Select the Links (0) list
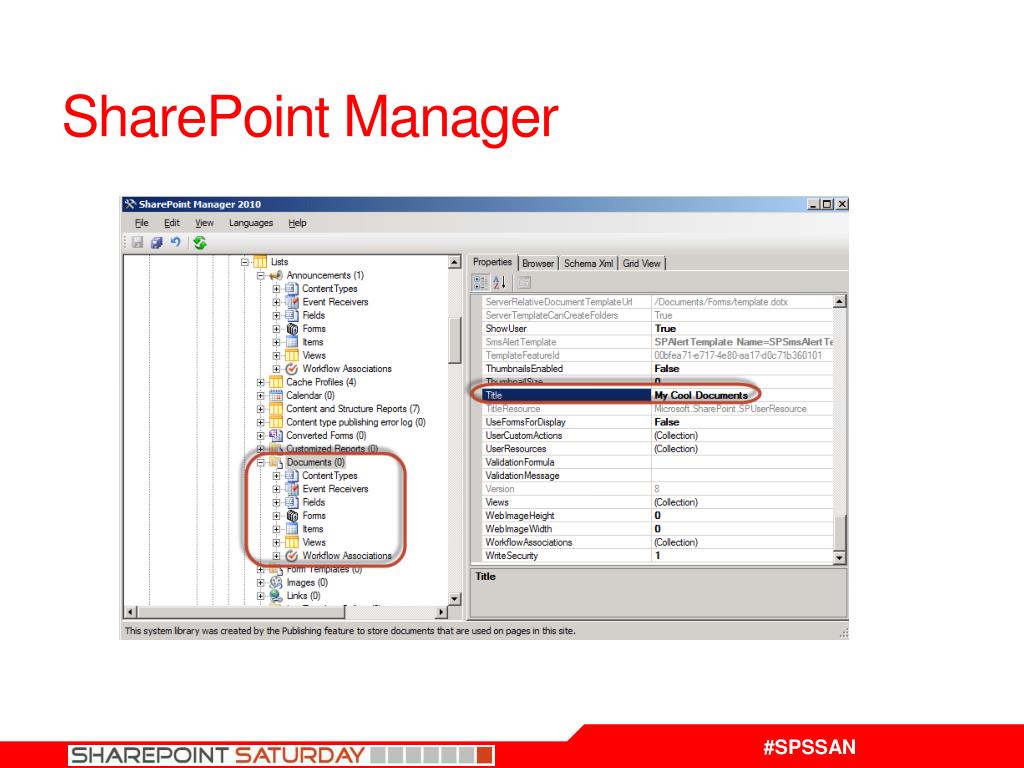This screenshot has width=1024, height=768. [x=303, y=596]
